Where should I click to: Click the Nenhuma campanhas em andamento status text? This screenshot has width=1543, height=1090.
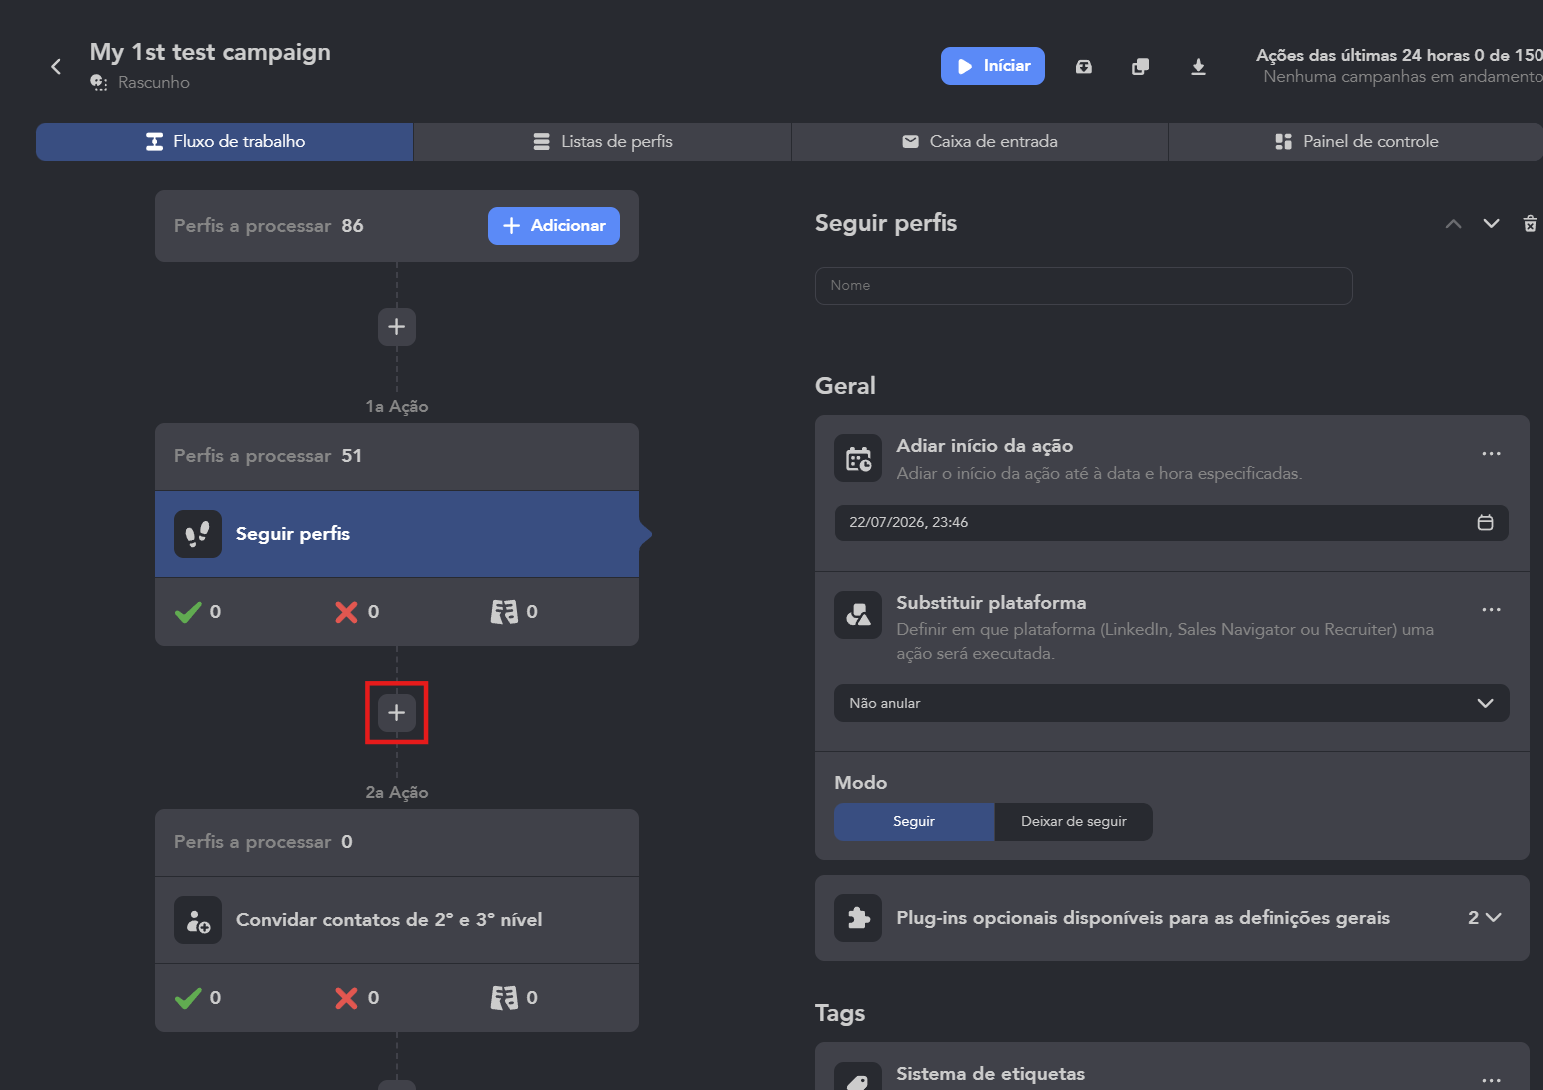(1403, 77)
